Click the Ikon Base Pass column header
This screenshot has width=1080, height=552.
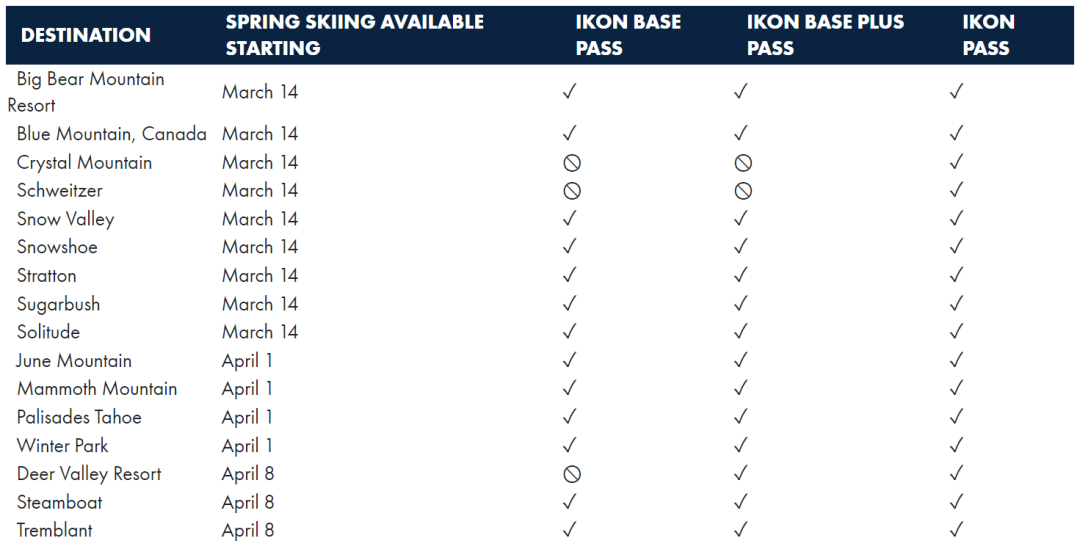tap(628, 35)
